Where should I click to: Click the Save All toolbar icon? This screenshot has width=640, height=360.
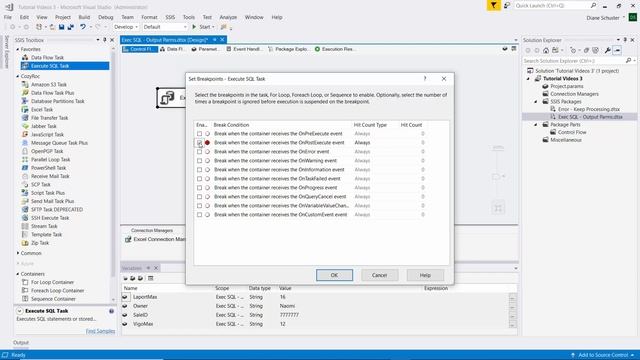pos(70,27)
